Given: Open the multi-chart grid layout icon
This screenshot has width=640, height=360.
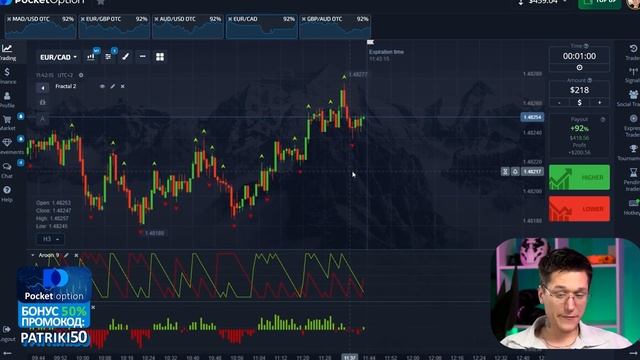Looking at the screenshot, I should [x=160, y=57].
